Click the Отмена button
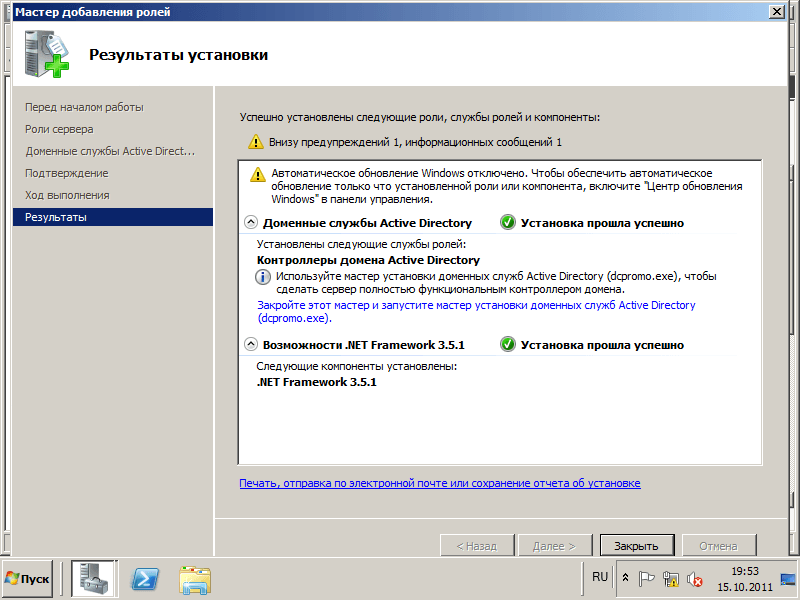Screen dimensions: 800x600 click(x=718, y=546)
